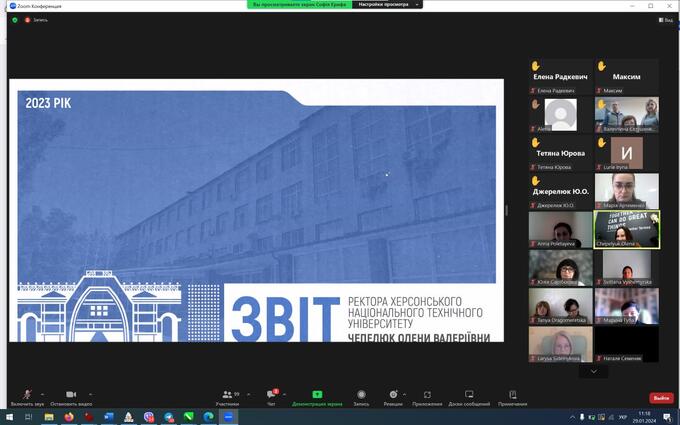Open Настройки просмотра view options menu

386,5
